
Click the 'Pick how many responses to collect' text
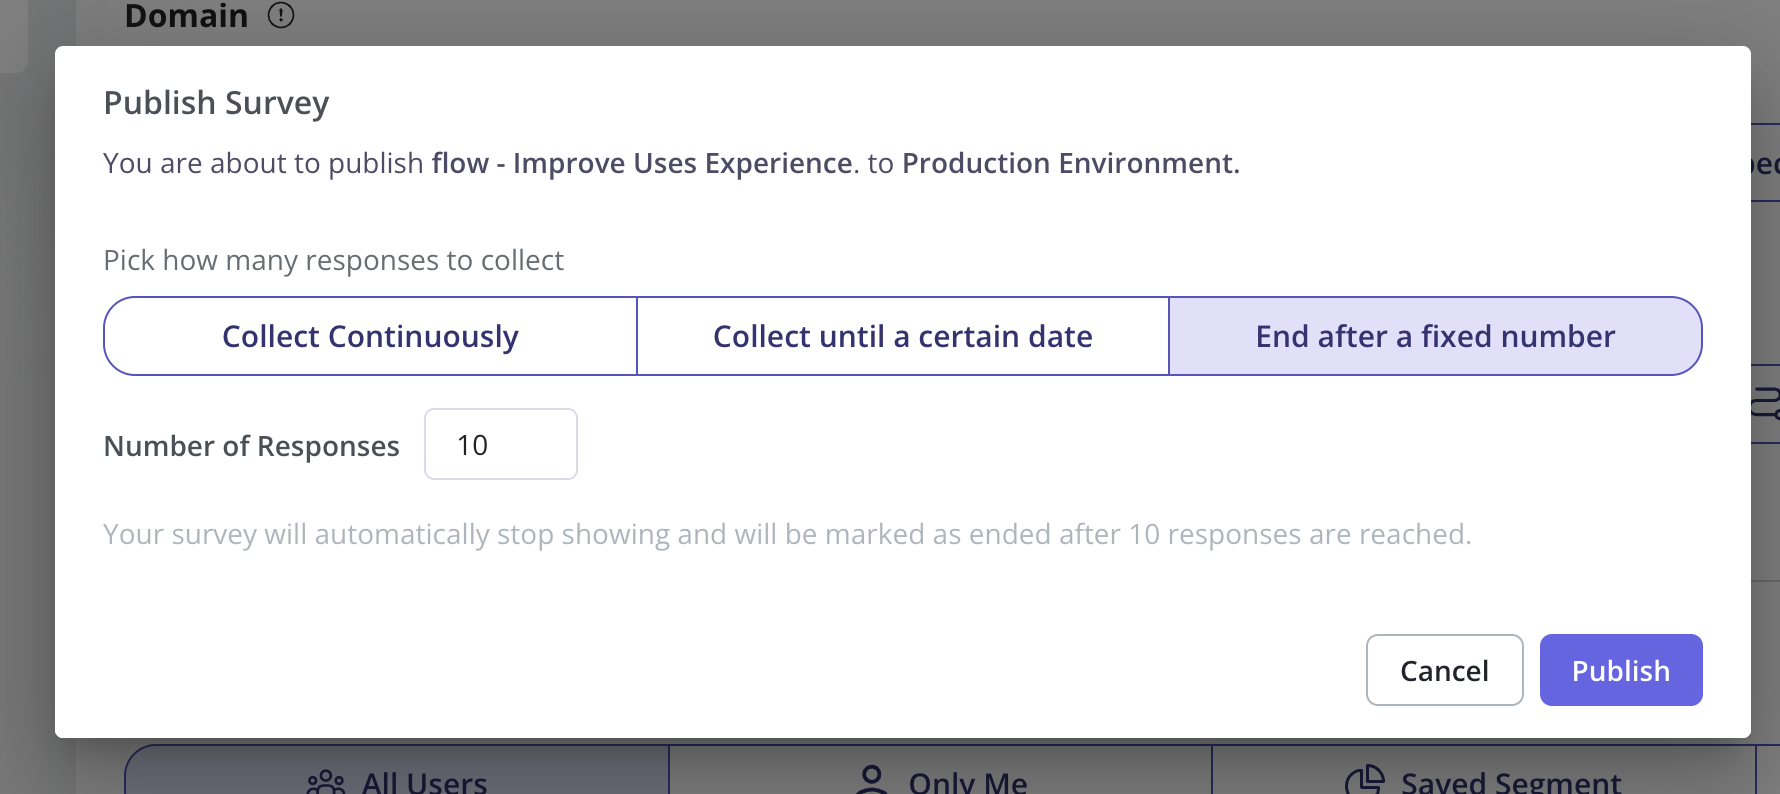(x=333, y=260)
